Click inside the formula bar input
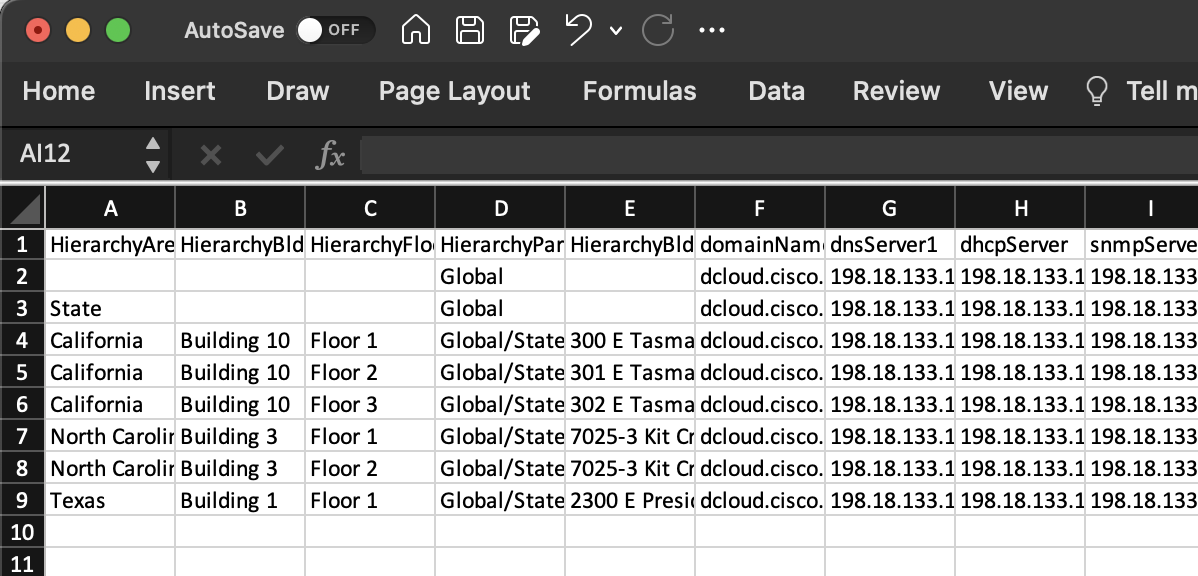 coord(770,154)
